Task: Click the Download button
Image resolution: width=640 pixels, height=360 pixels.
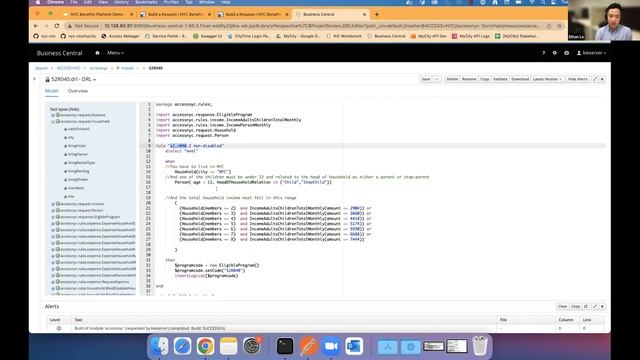Action: pyautogui.click(x=520, y=79)
